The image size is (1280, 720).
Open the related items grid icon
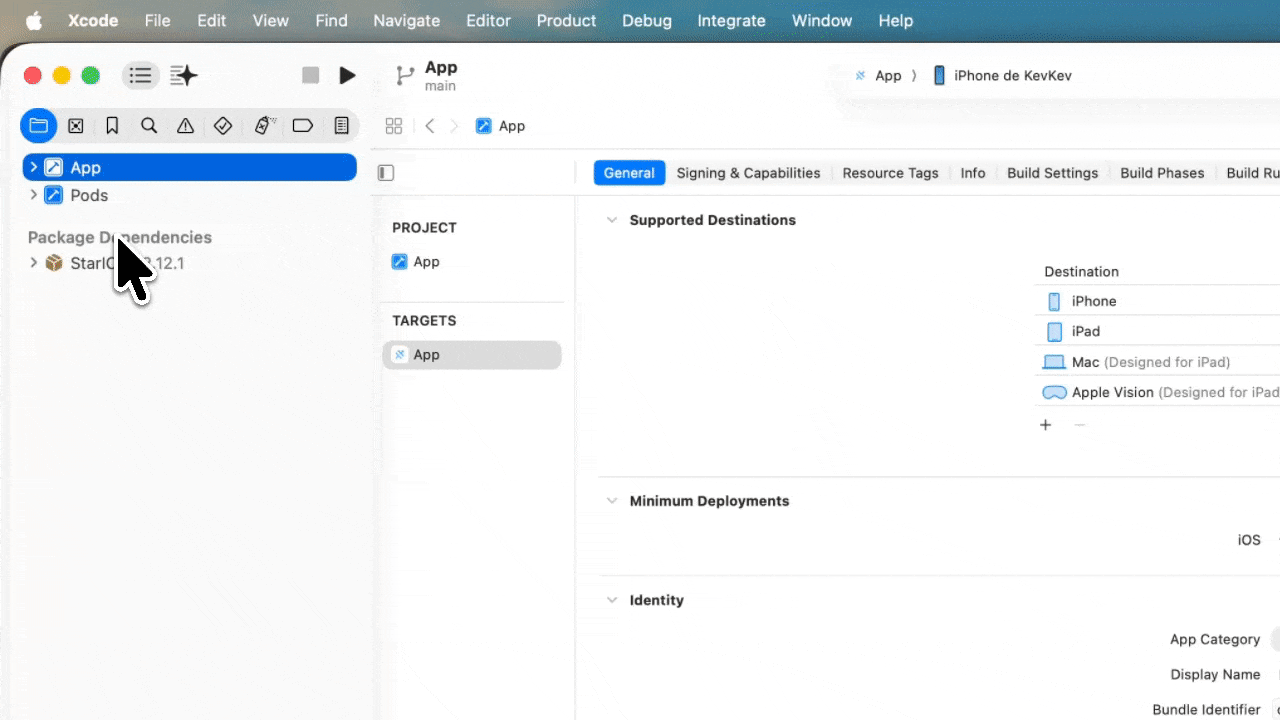point(394,126)
